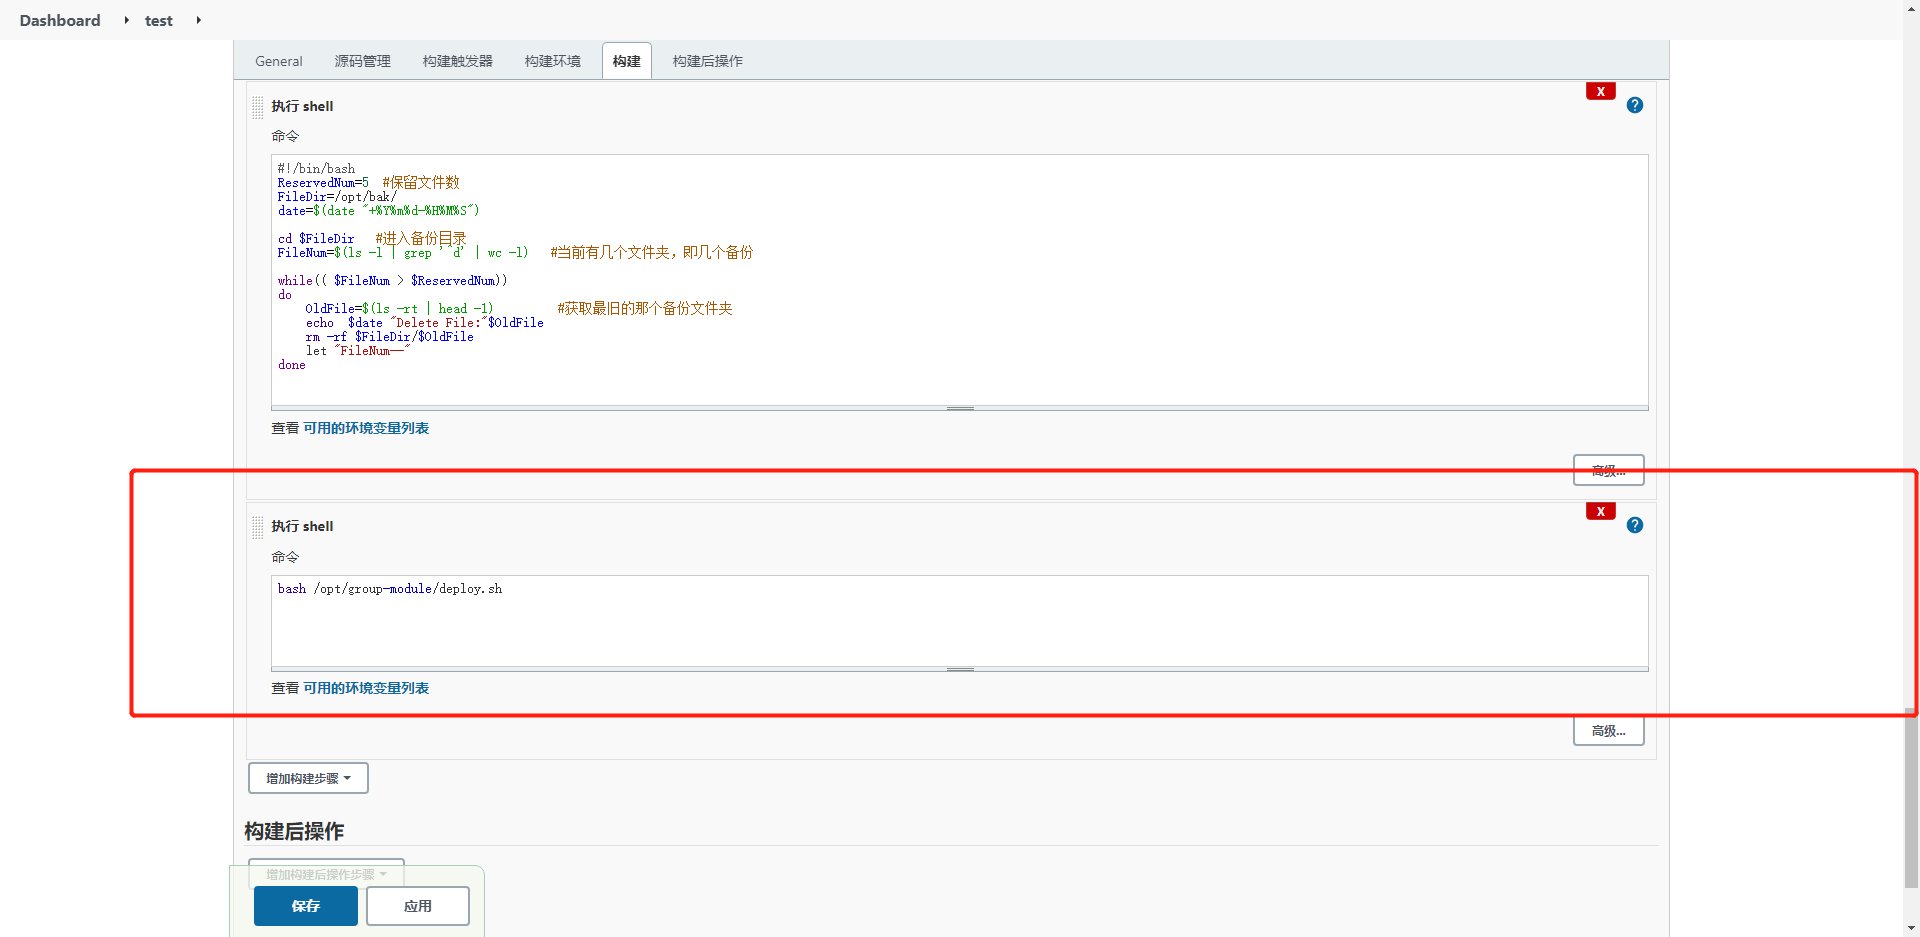Open 高级 options of the first shell step

tap(1608, 470)
